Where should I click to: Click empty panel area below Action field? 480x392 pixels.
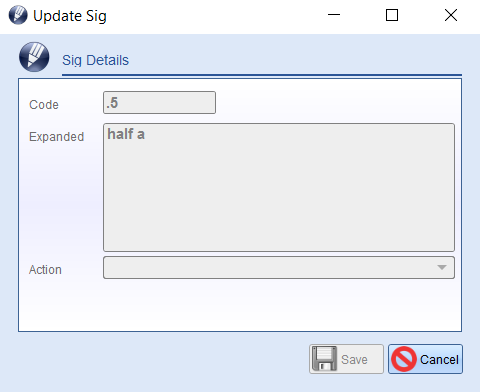click(x=240, y=305)
